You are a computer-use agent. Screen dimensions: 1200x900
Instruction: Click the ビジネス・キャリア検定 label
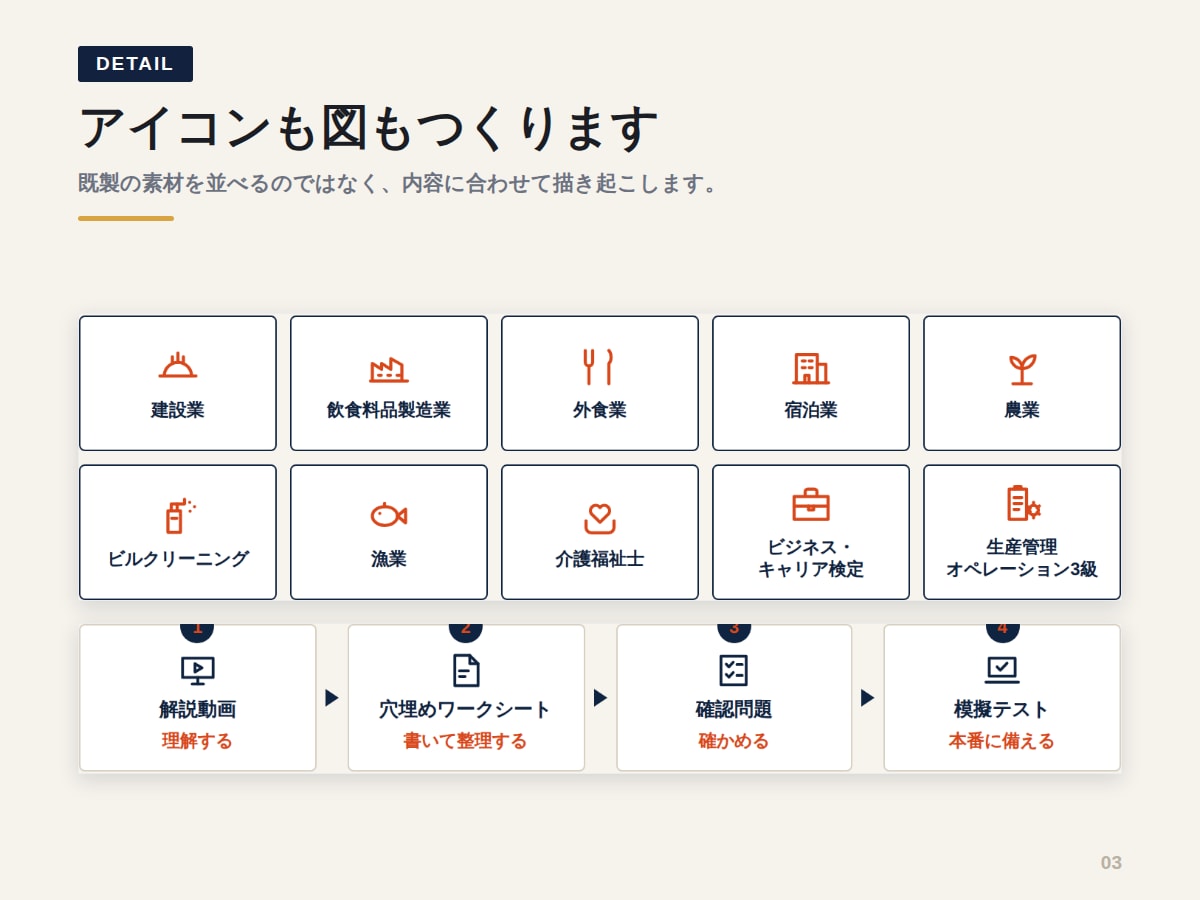[811, 558]
